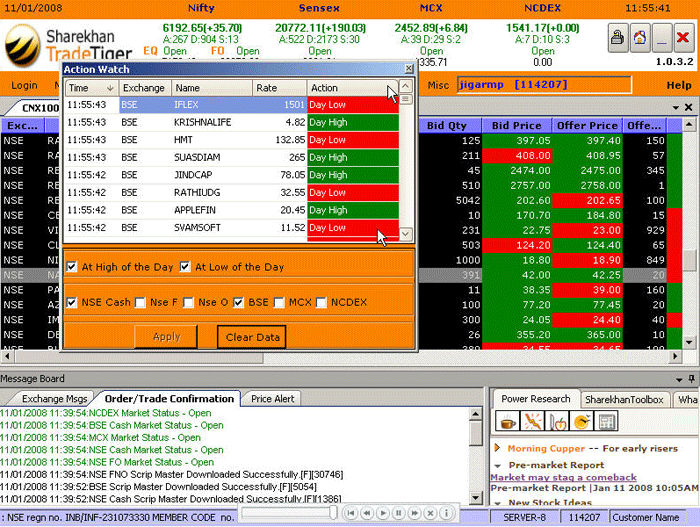
Task: Open the Morning Cupper coffee cup icon
Action: pyautogui.click(x=507, y=421)
